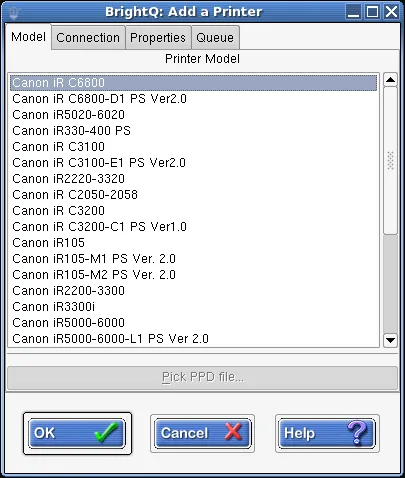Viewport: 405px width, 478px height.
Task: Select Canon iR C3100 entry
Action: (194, 147)
